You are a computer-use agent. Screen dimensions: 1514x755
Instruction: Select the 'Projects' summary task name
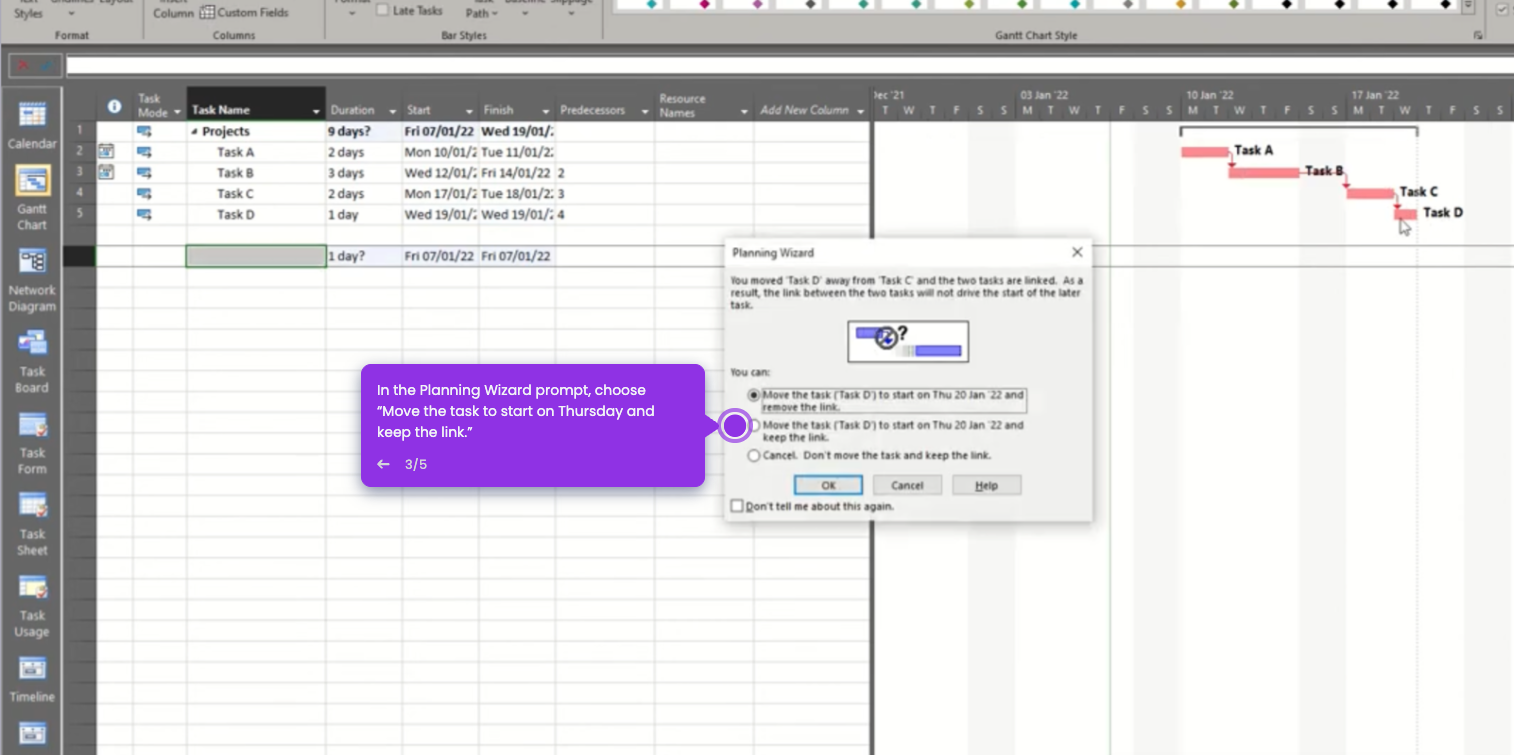coord(226,131)
